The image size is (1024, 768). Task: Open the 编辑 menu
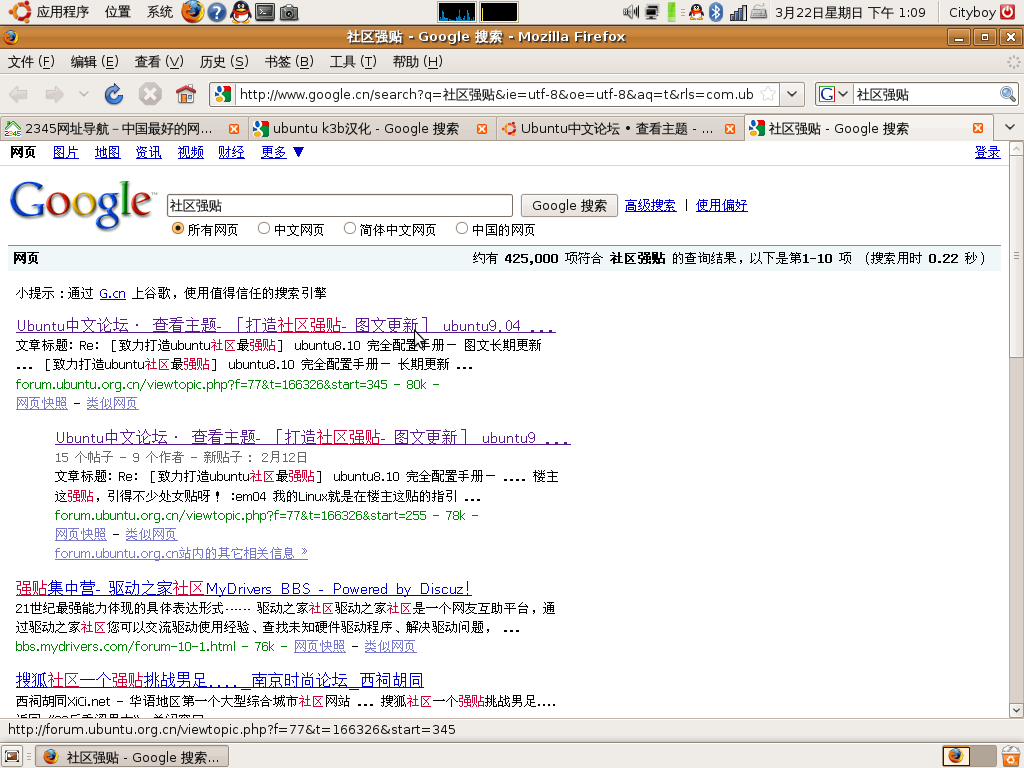(x=95, y=61)
